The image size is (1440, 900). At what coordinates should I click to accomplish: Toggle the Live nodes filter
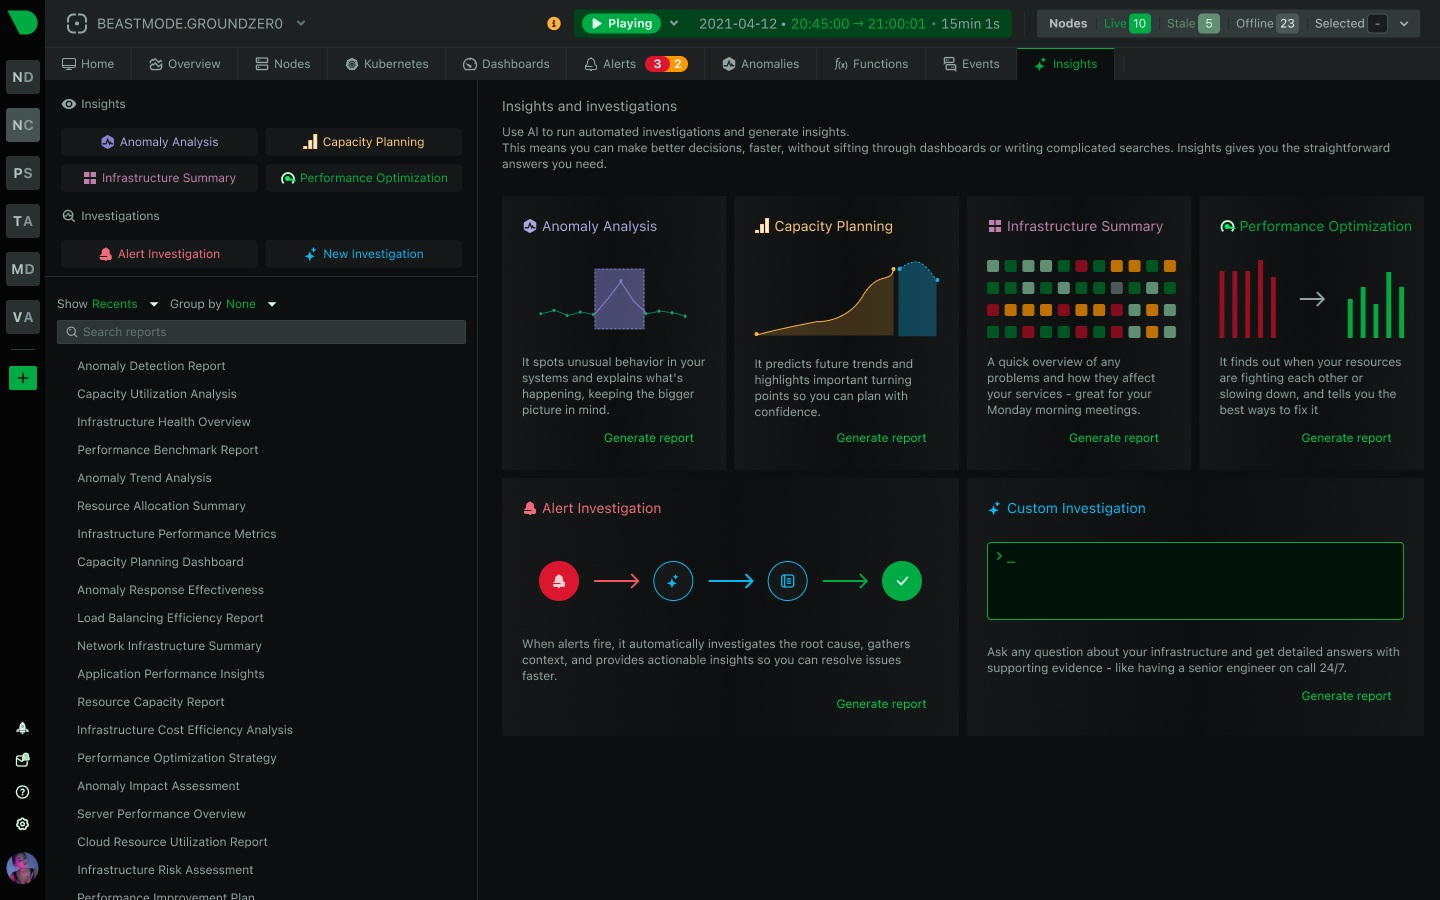(1126, 23)
